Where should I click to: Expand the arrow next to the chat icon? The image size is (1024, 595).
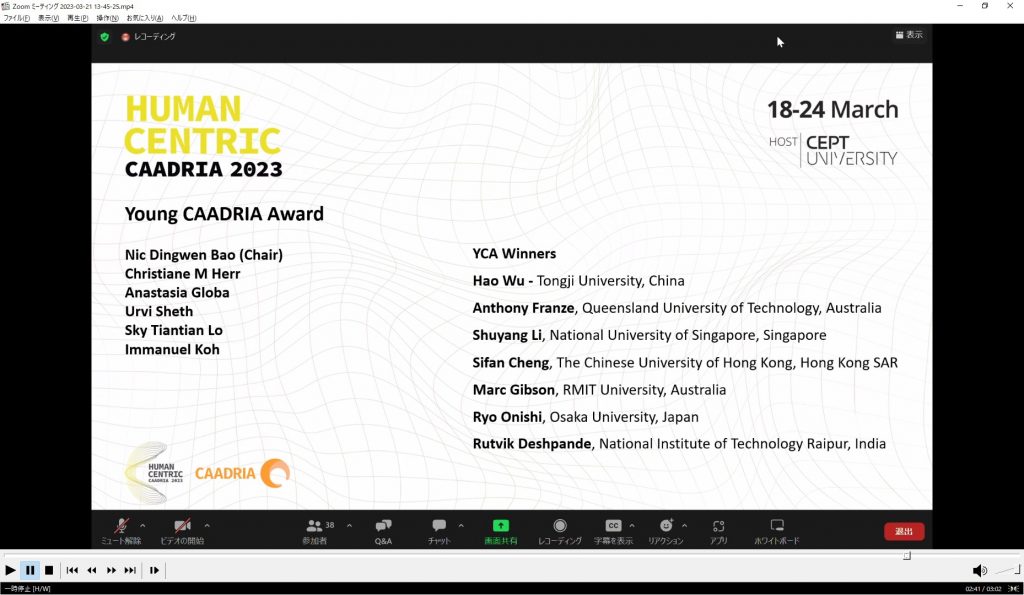[461, 525]
